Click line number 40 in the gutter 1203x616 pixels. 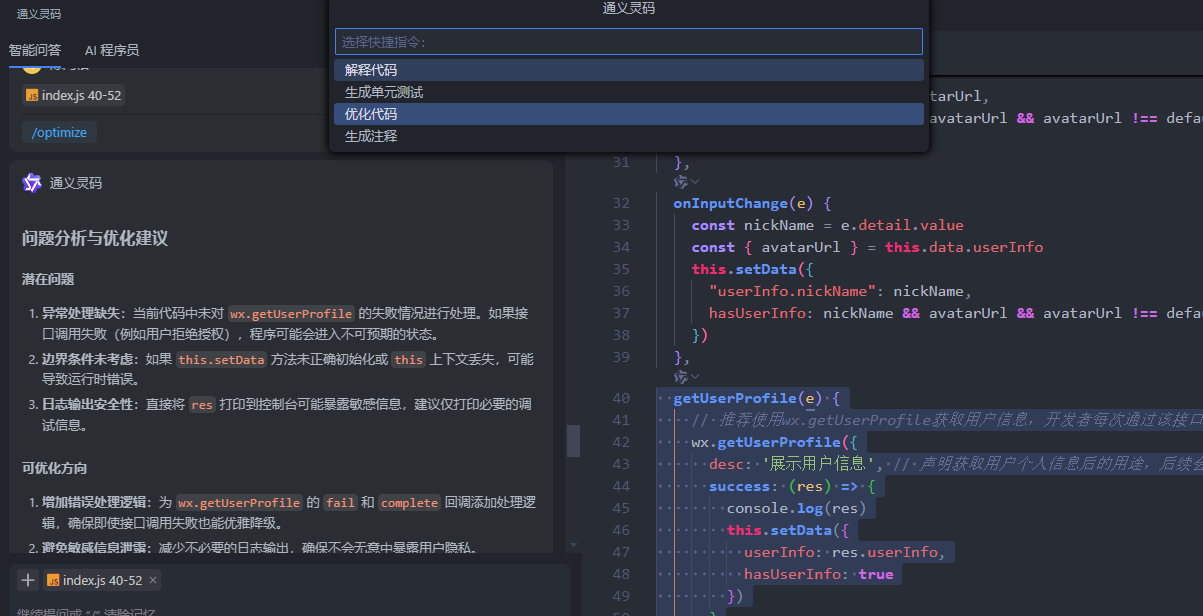620,398
